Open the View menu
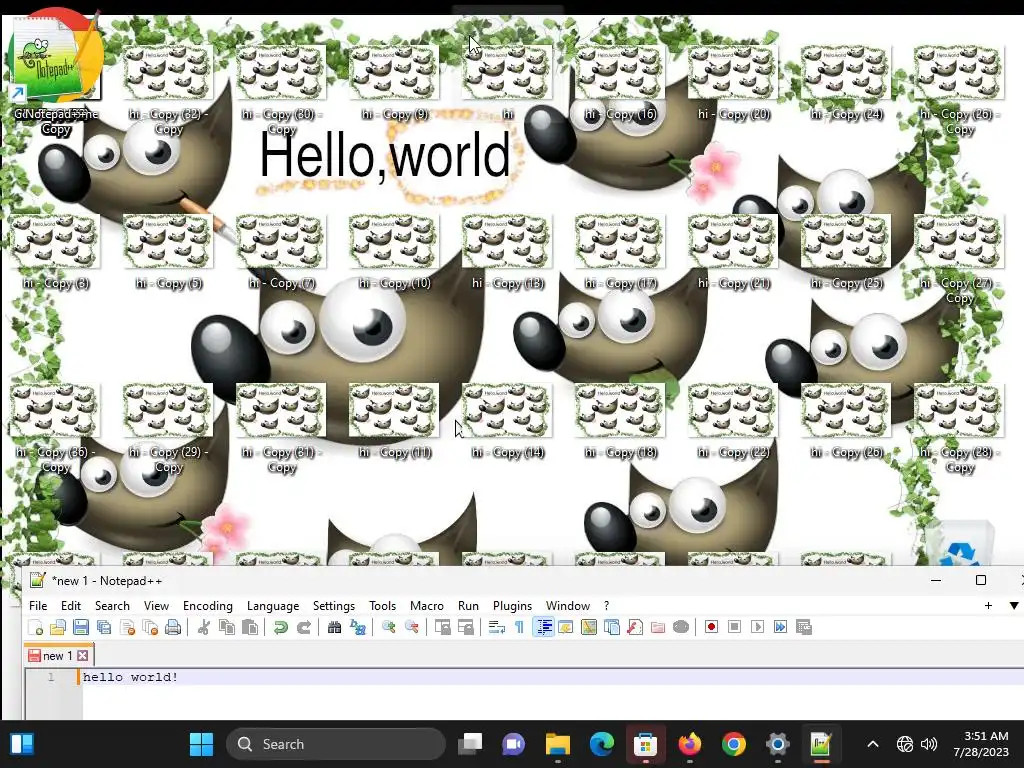Image resolution: width=1024 pixels, height=768 pixels. [156, 606]
